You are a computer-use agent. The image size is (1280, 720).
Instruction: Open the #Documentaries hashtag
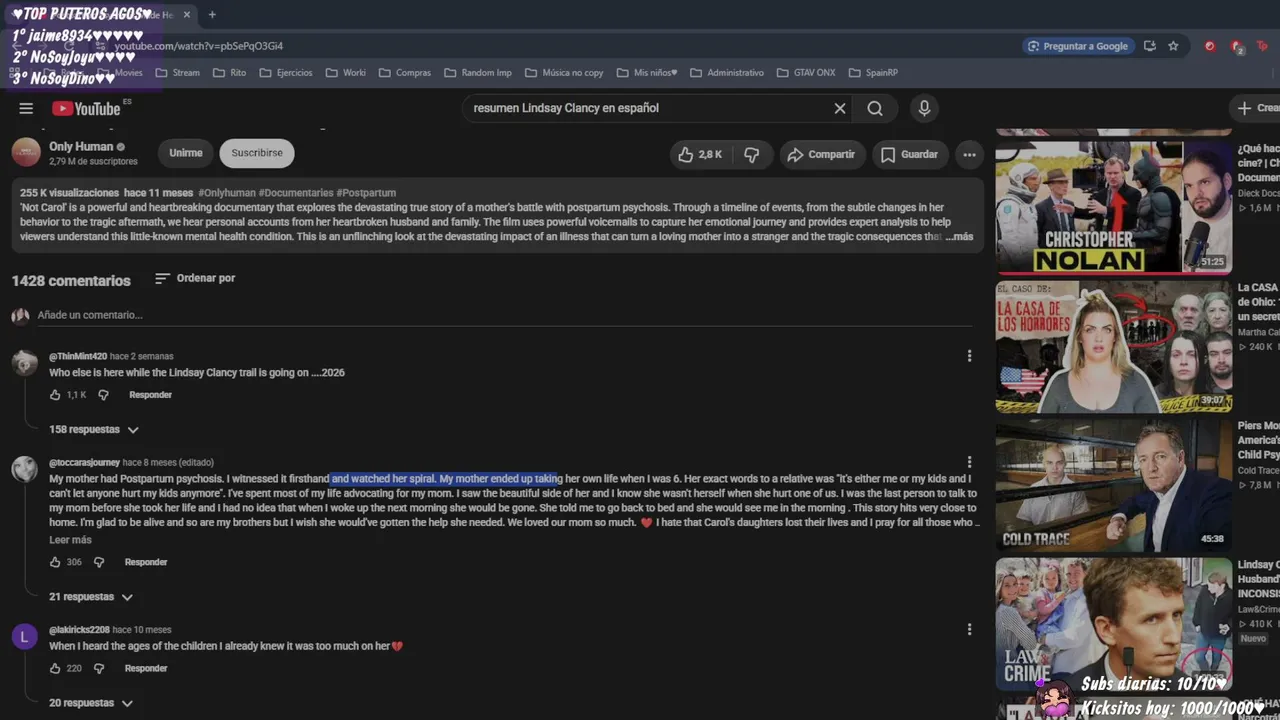(x=296, y=193)
